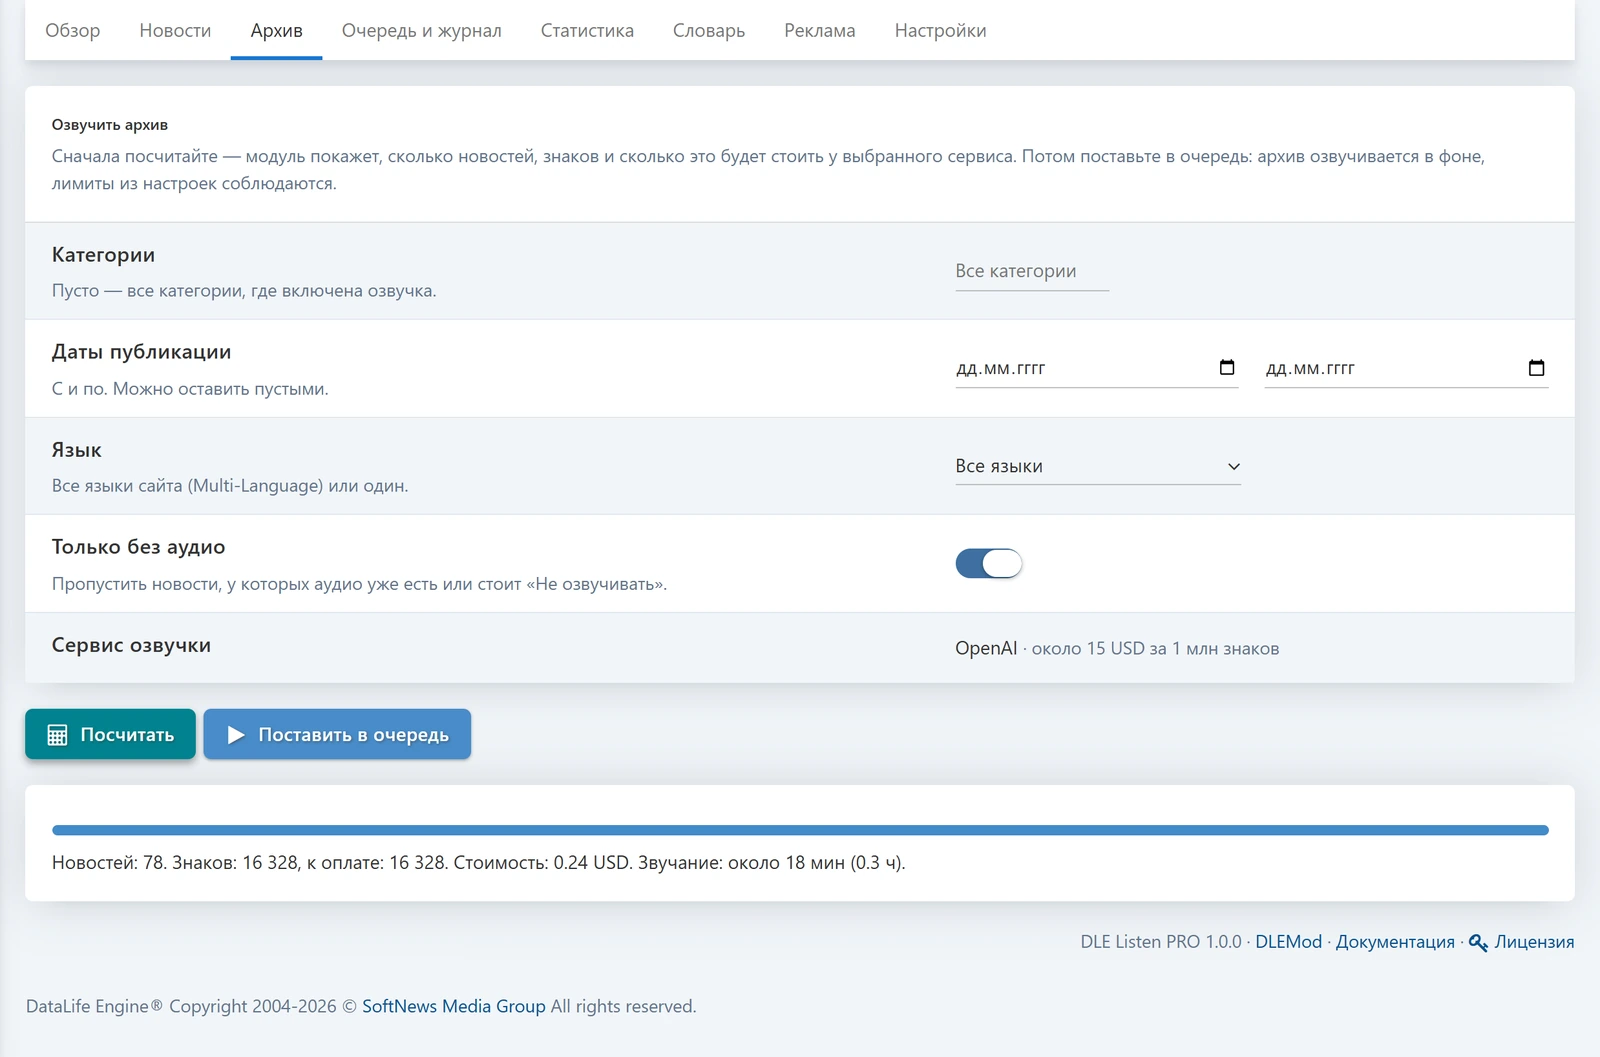Switch to the Словарь tab
Image resolution: width=1600 pixels, height=1057 pixels.
click(709, 30)
